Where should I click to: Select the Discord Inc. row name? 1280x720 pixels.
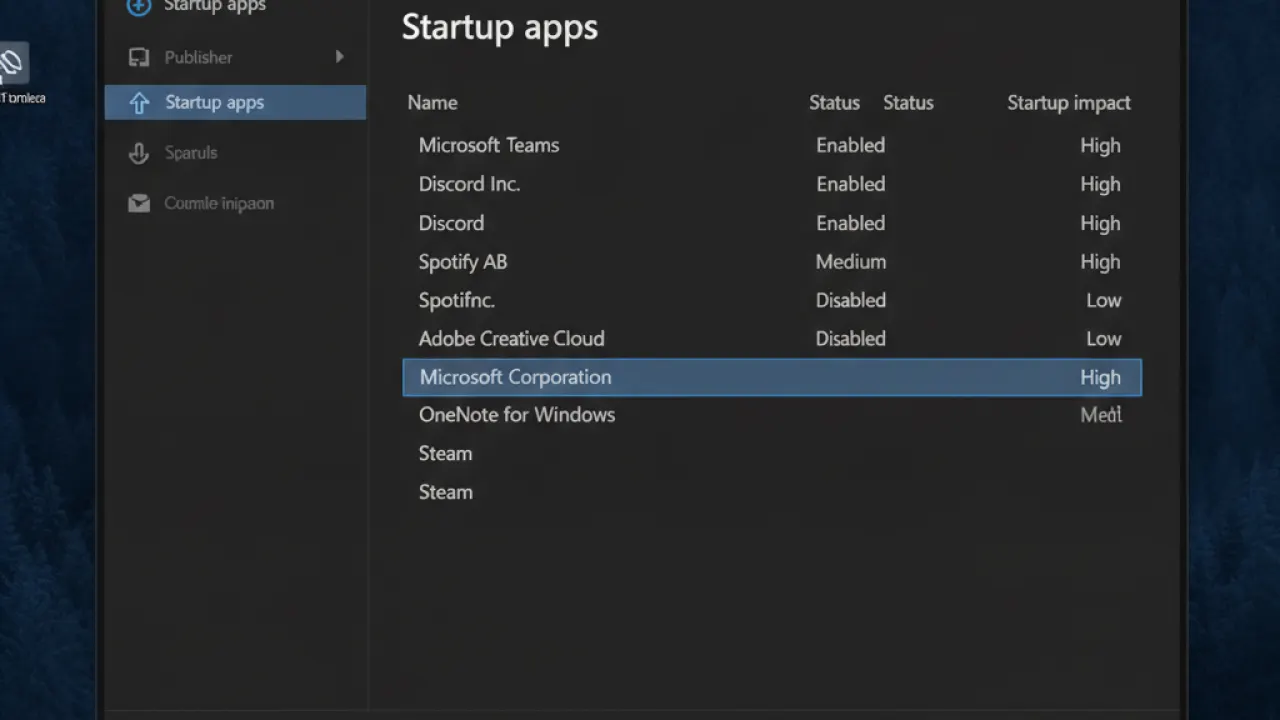point(469,184)
